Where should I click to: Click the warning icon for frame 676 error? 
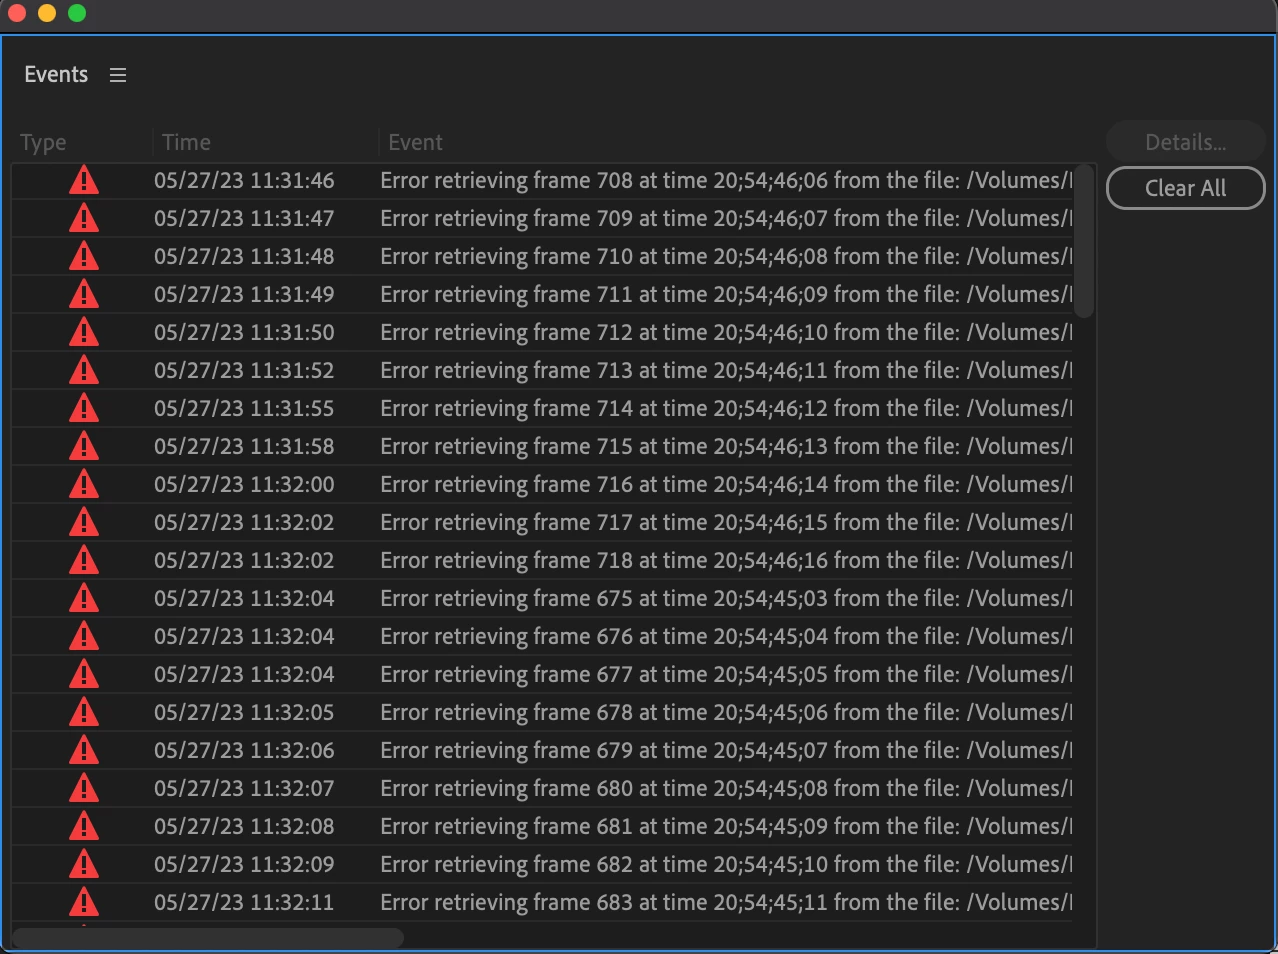84,636
